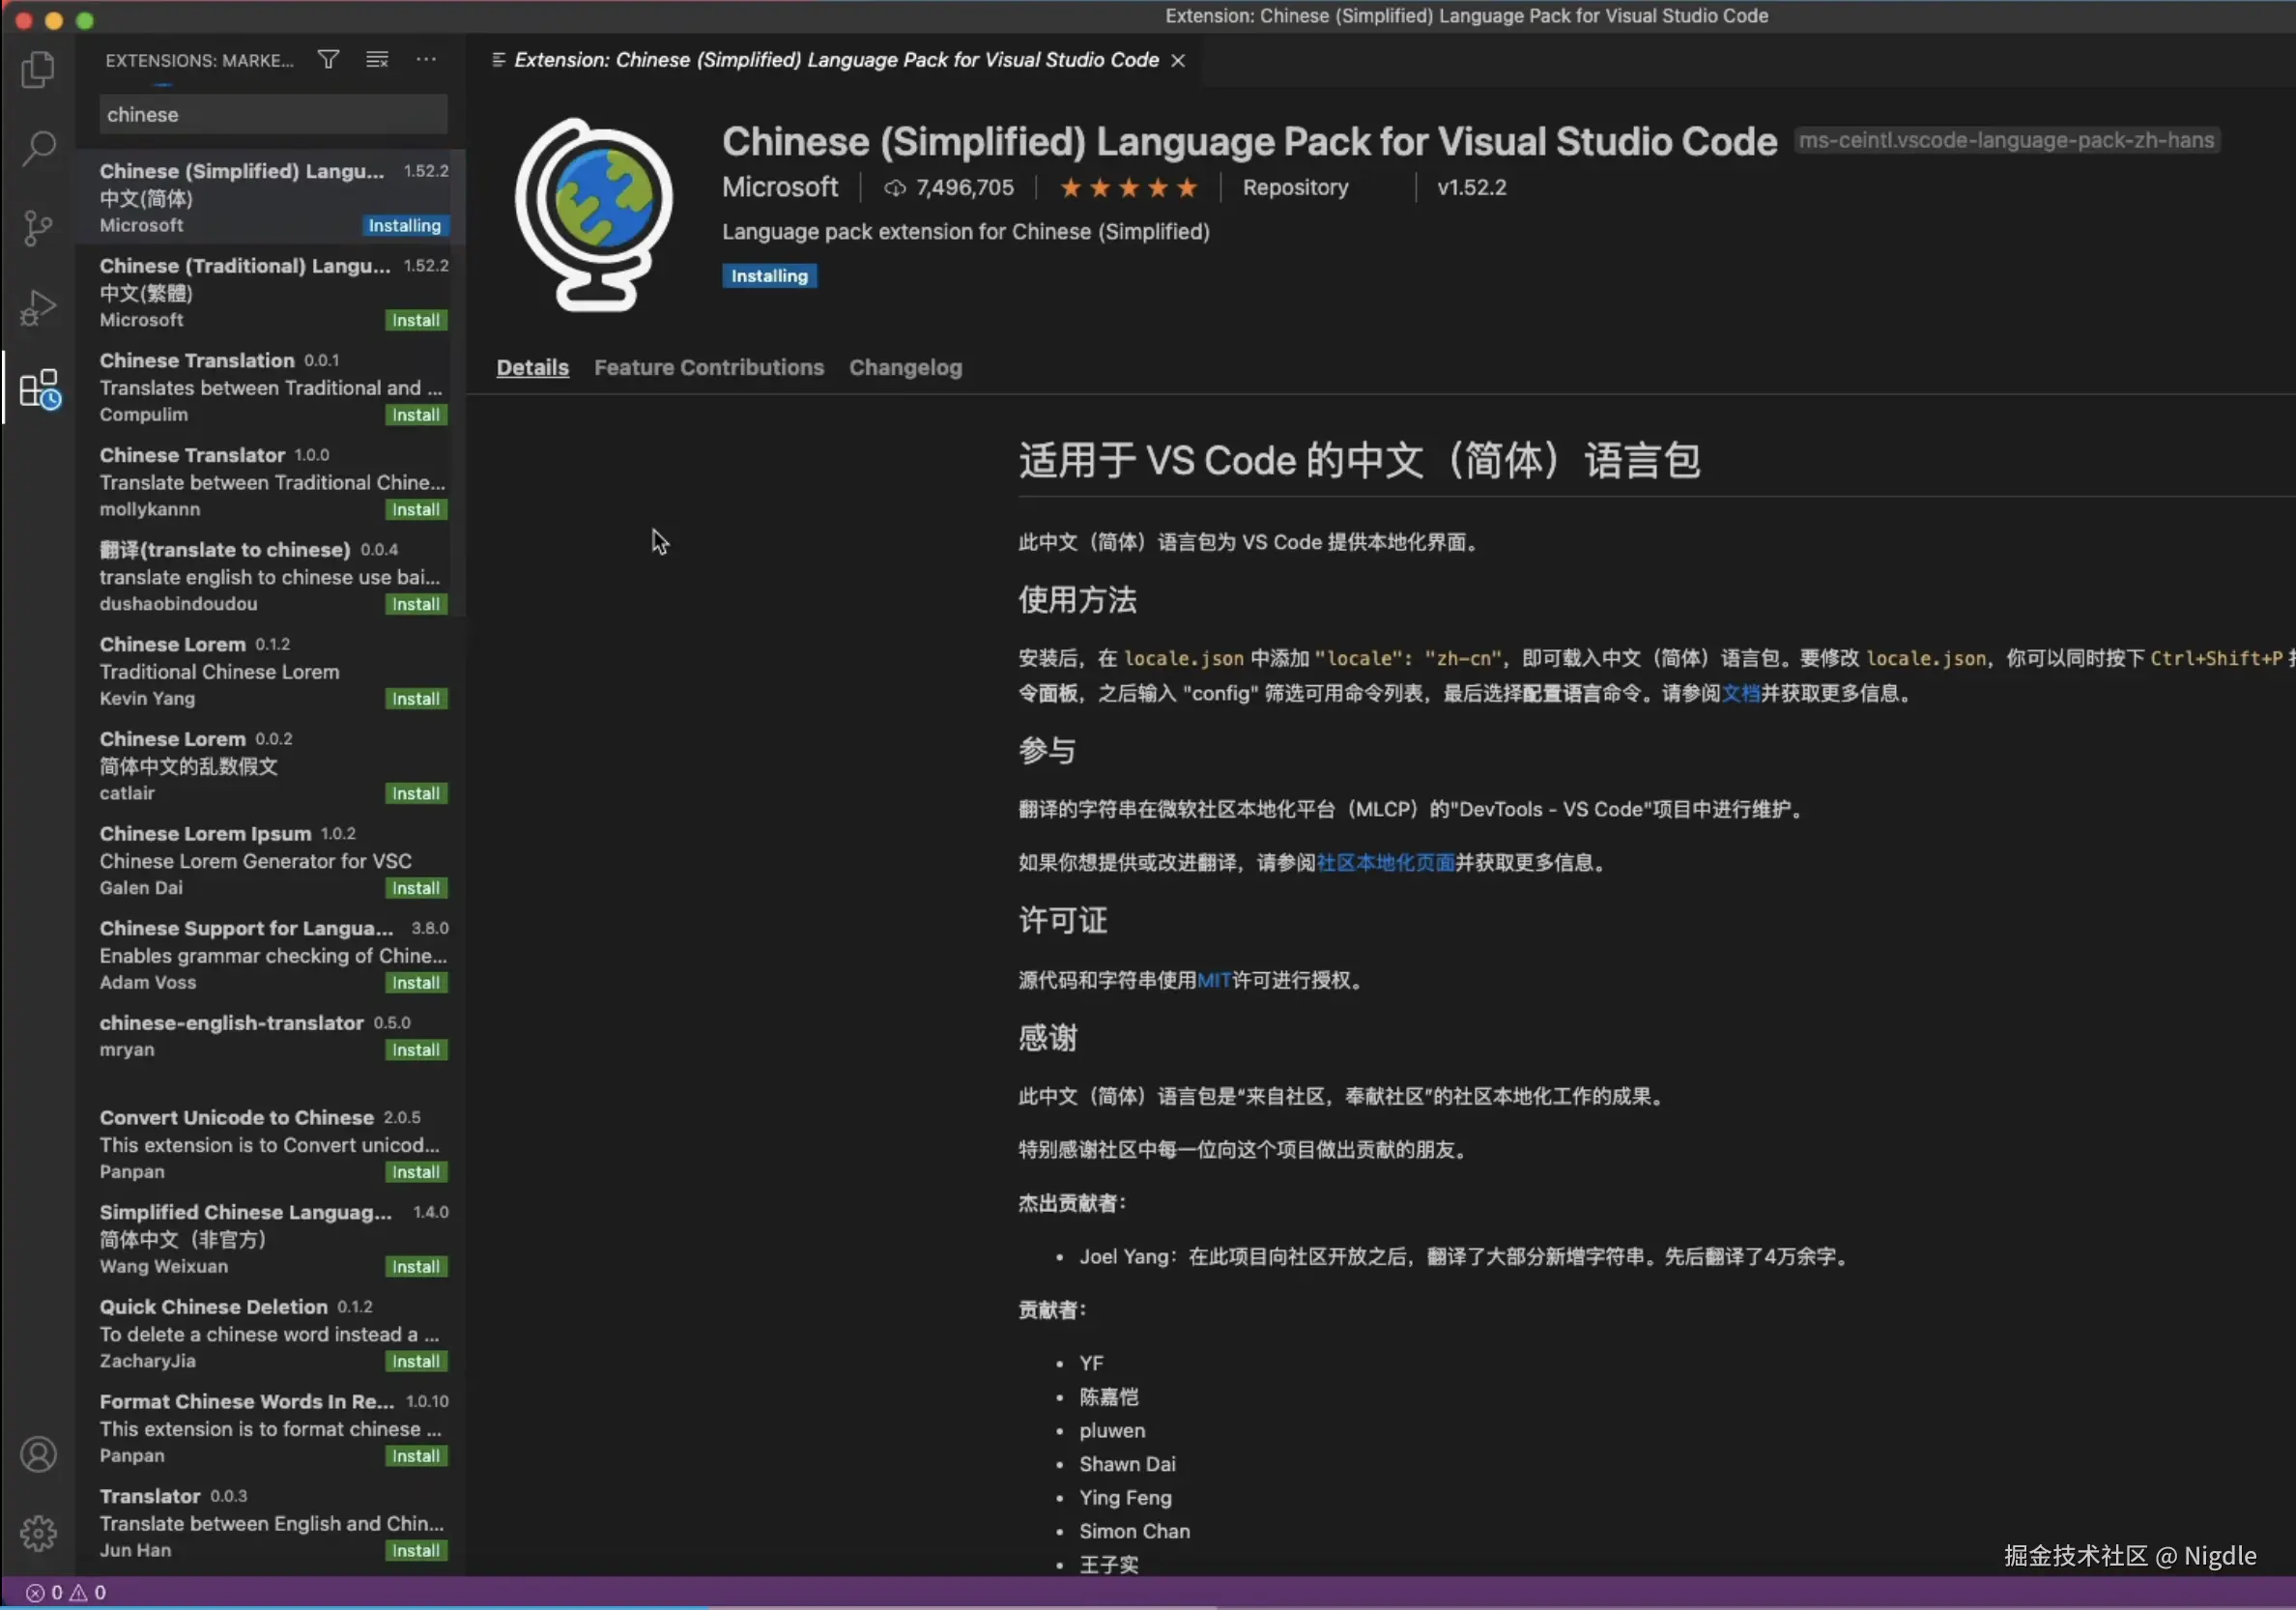Install Convert Unicode to Chinese by Panpan
2296x1610 pixels.
(416, 1173)
